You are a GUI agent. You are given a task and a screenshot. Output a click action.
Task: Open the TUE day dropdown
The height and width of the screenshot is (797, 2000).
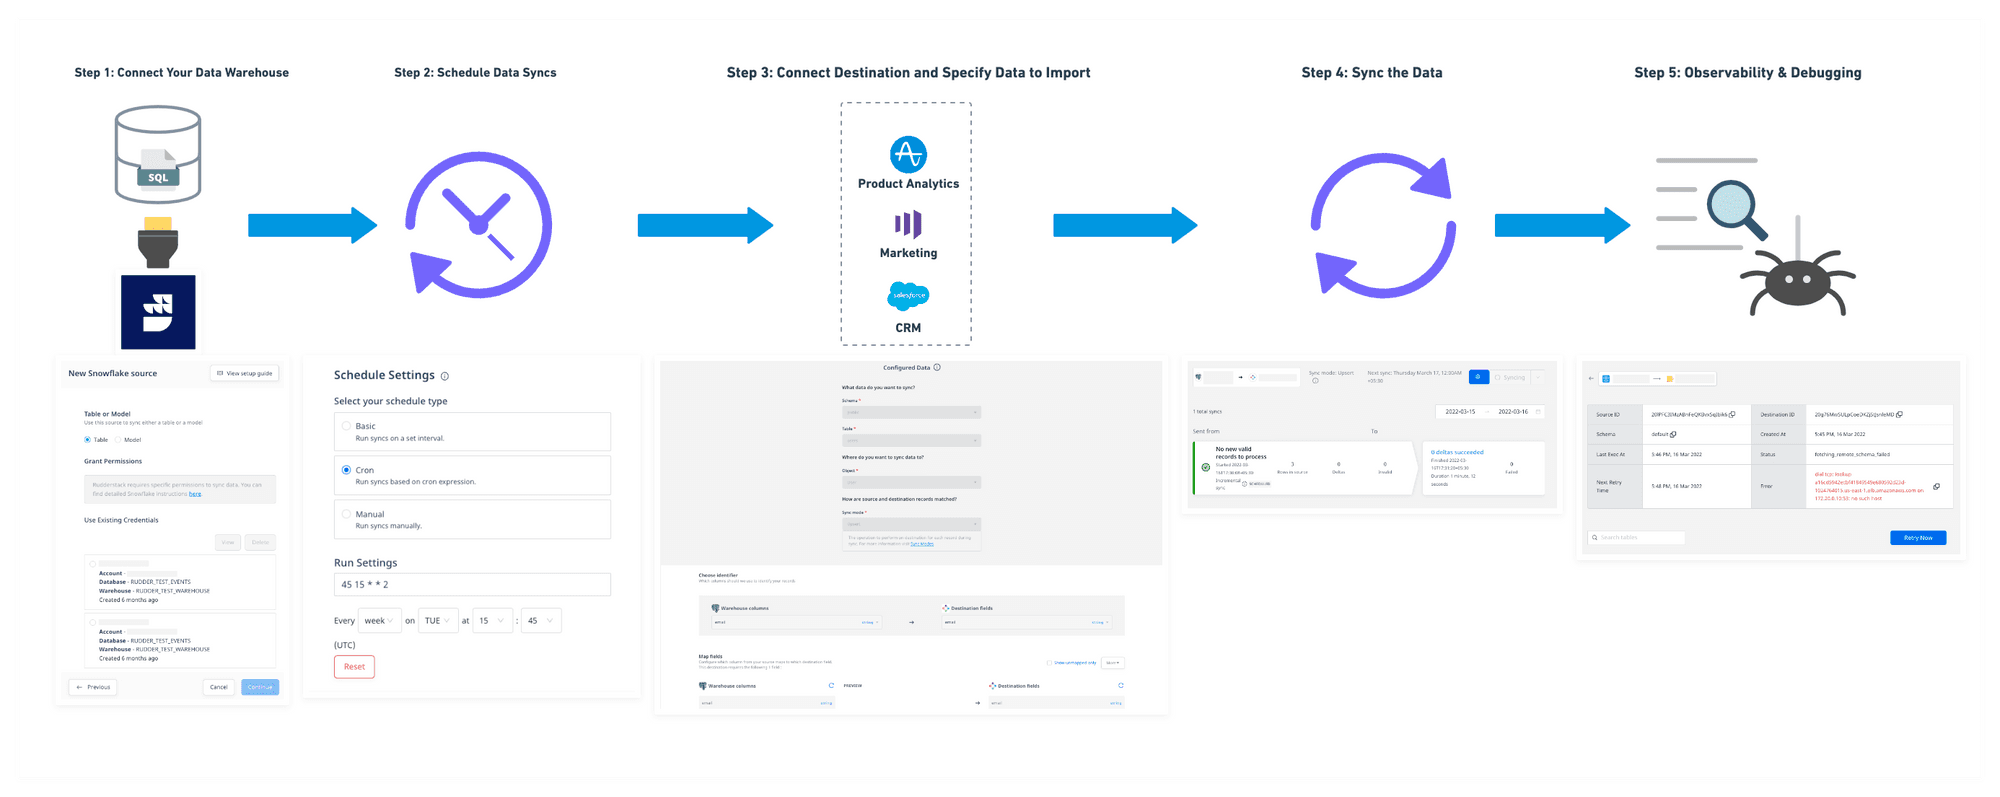click(x=438, y=621)
